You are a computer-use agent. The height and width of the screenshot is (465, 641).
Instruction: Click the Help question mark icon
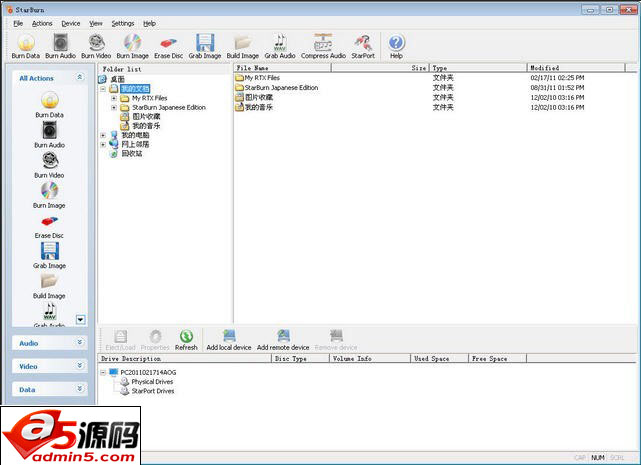pyautogui.click(x=396, y=45)
